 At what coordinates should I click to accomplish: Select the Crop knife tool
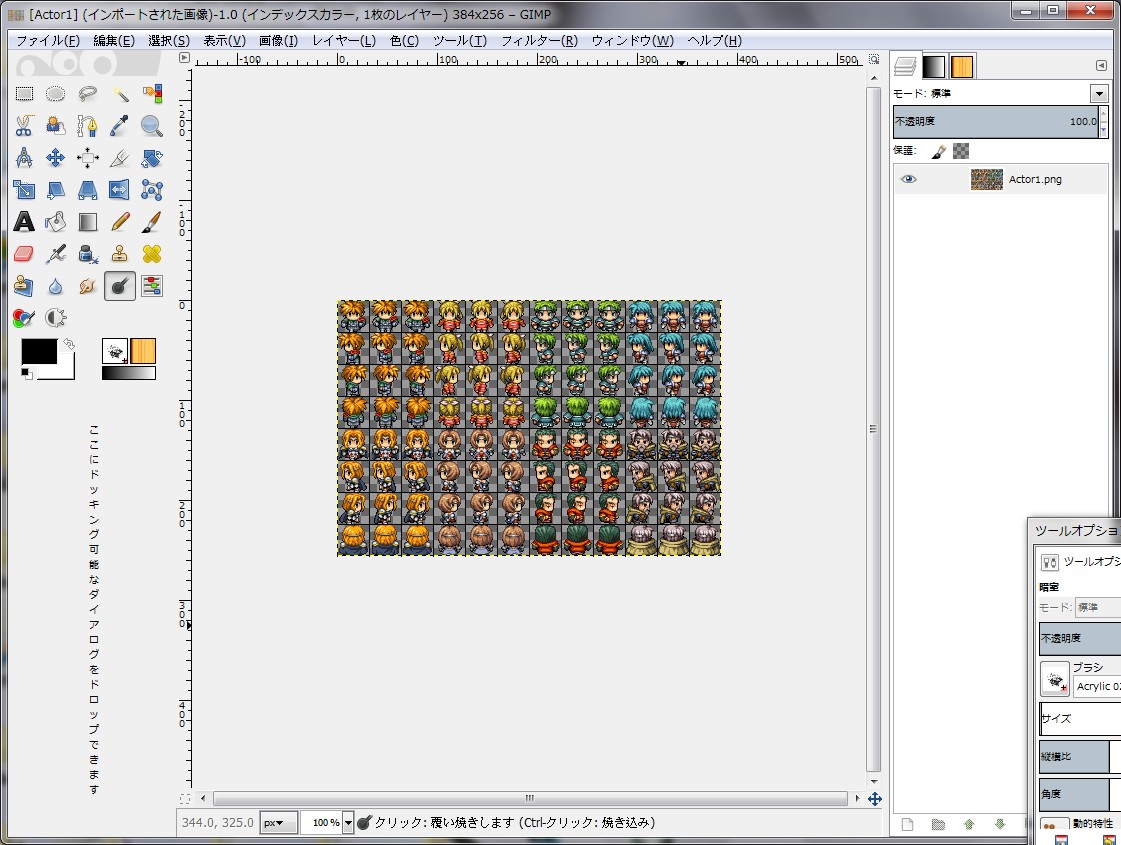(119, 158)
